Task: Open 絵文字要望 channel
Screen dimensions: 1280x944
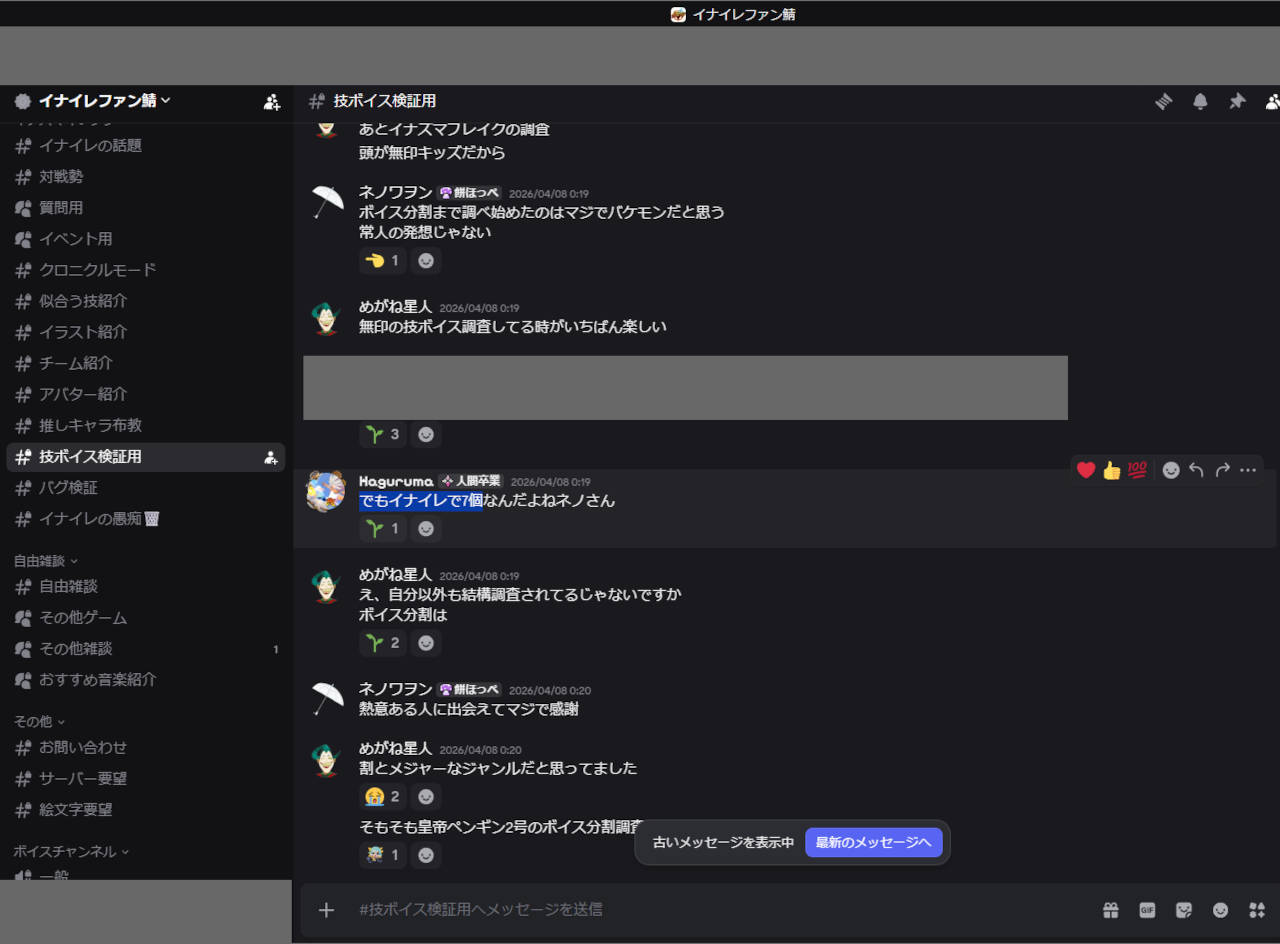Action: tap(146, 810)
